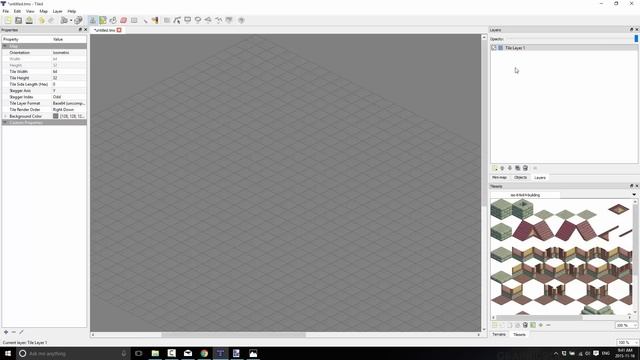Image resolution: width=640 pixels, height=360 pixels.
Task: Click Rename property pencil icon
Action: coord(21,332)
